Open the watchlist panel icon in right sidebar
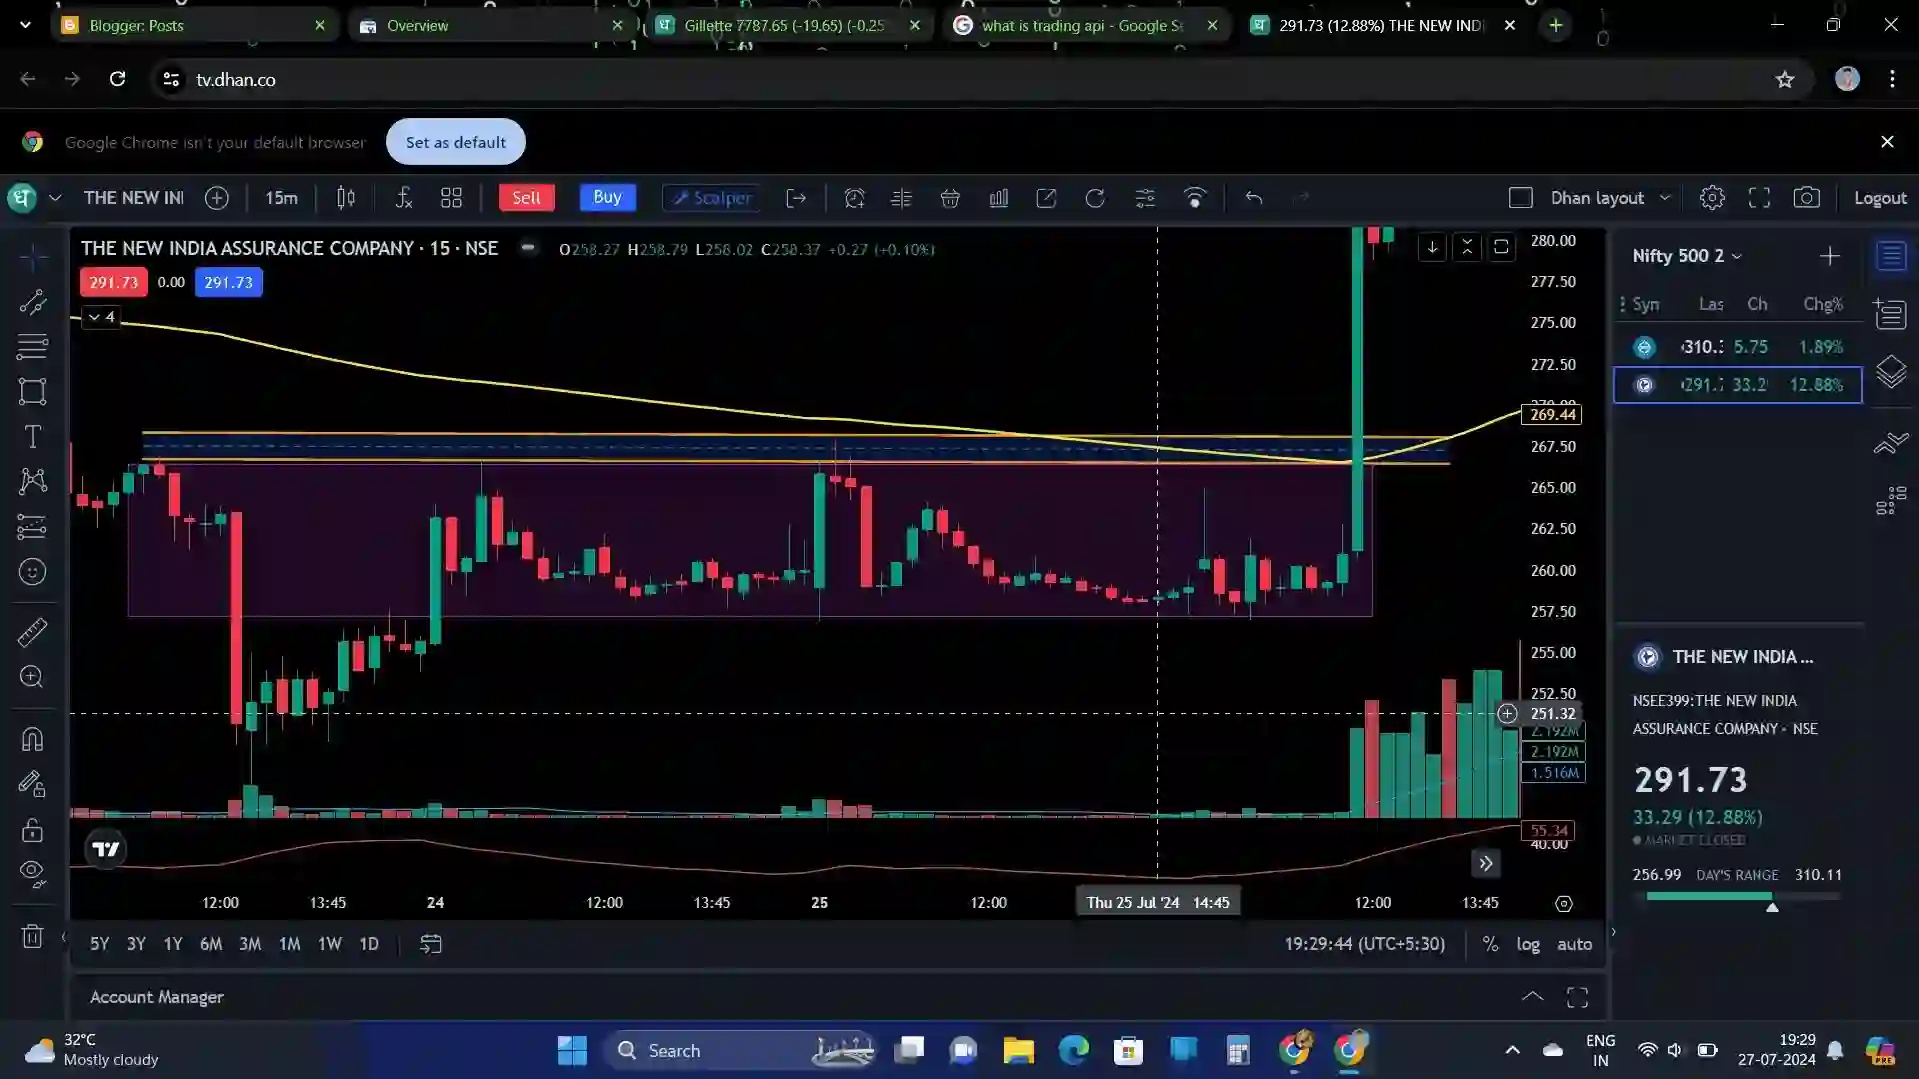The image size is (1919, 1079). [1891, 257]
